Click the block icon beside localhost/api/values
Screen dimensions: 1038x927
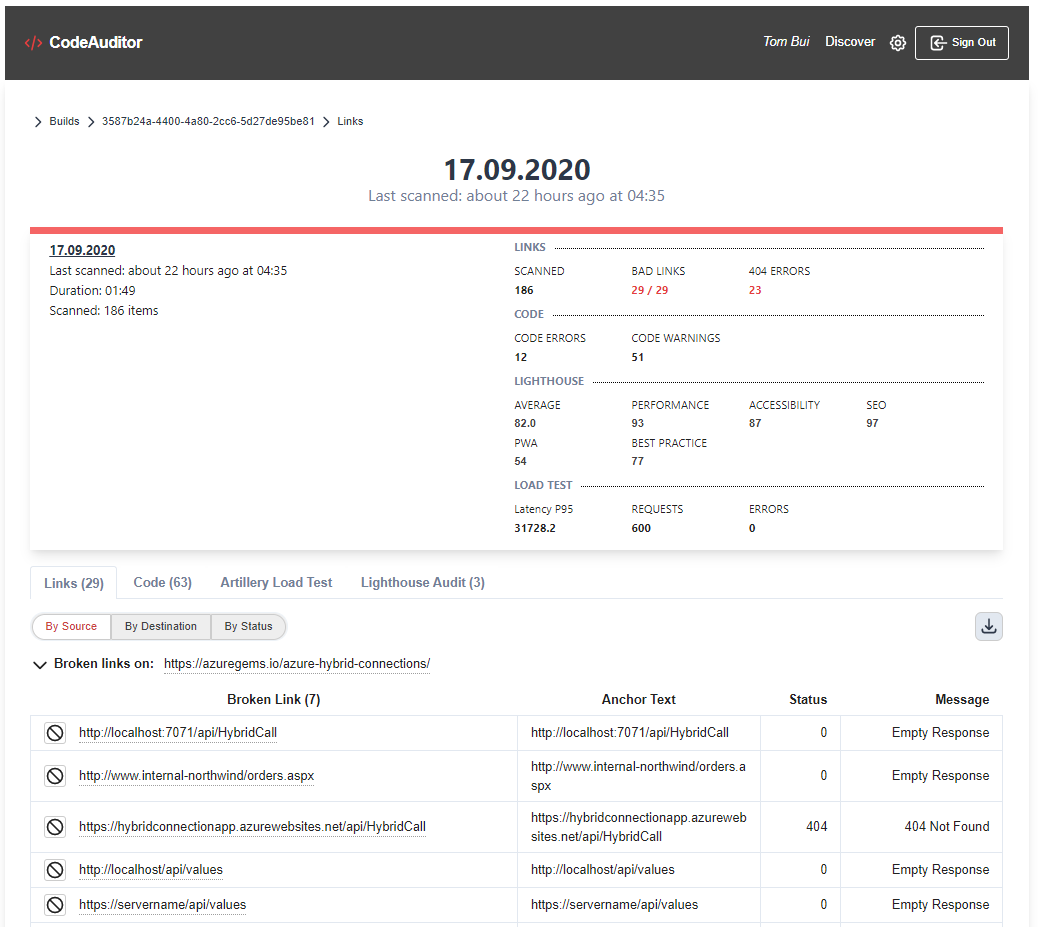coord(54,869)
